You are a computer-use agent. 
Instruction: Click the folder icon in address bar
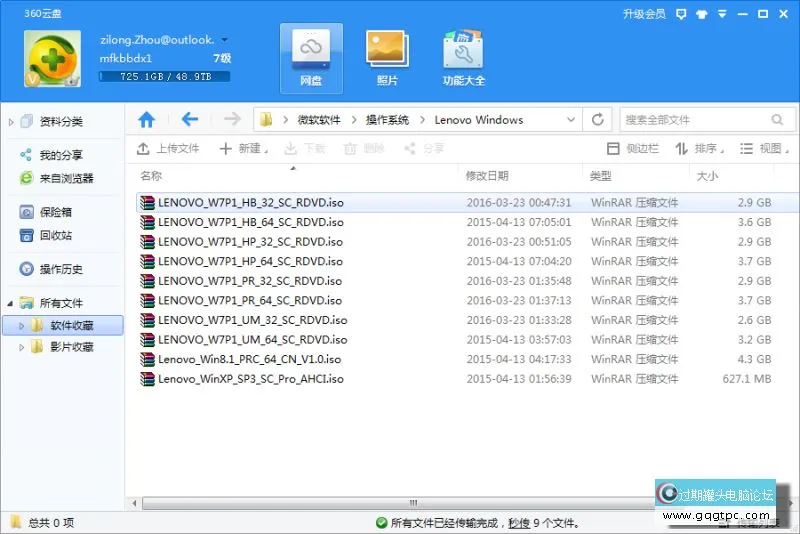pyautogui.click(x=266, y=120)
